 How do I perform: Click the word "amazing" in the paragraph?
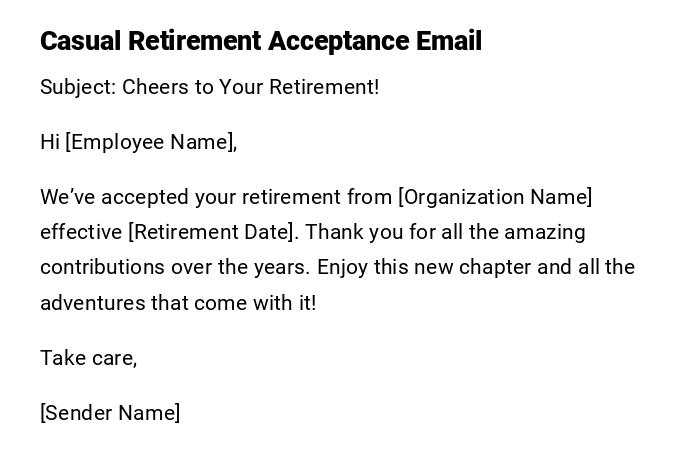click(x=544, y=232)
